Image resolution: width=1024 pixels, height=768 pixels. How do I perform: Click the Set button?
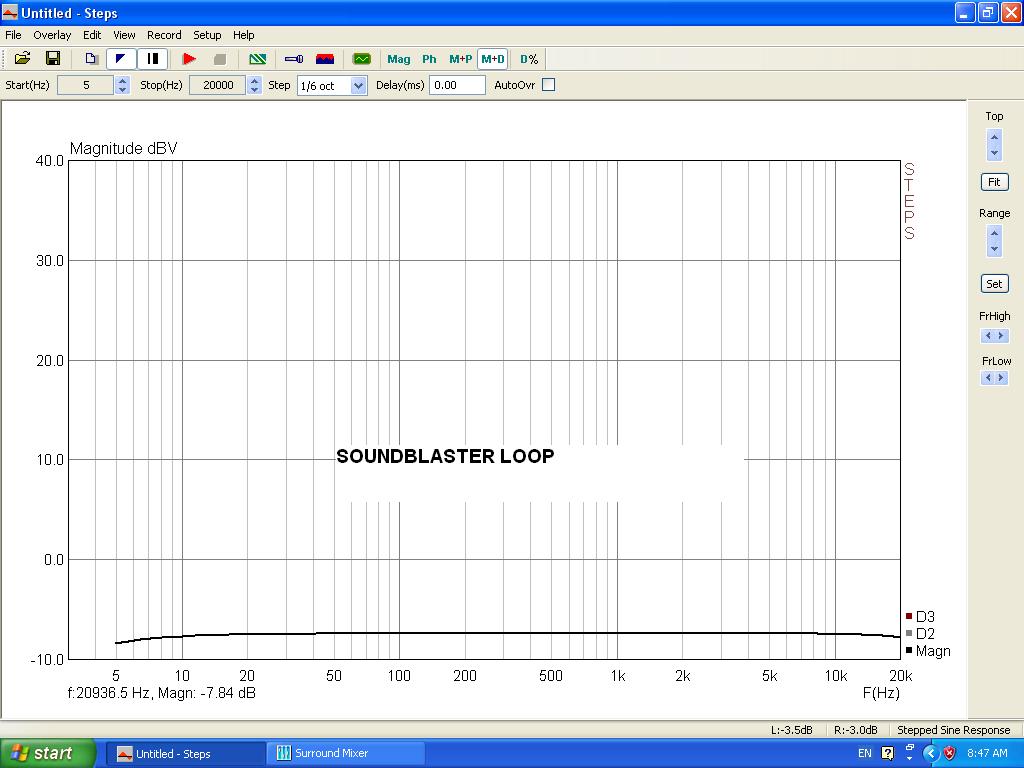point(994,284)
